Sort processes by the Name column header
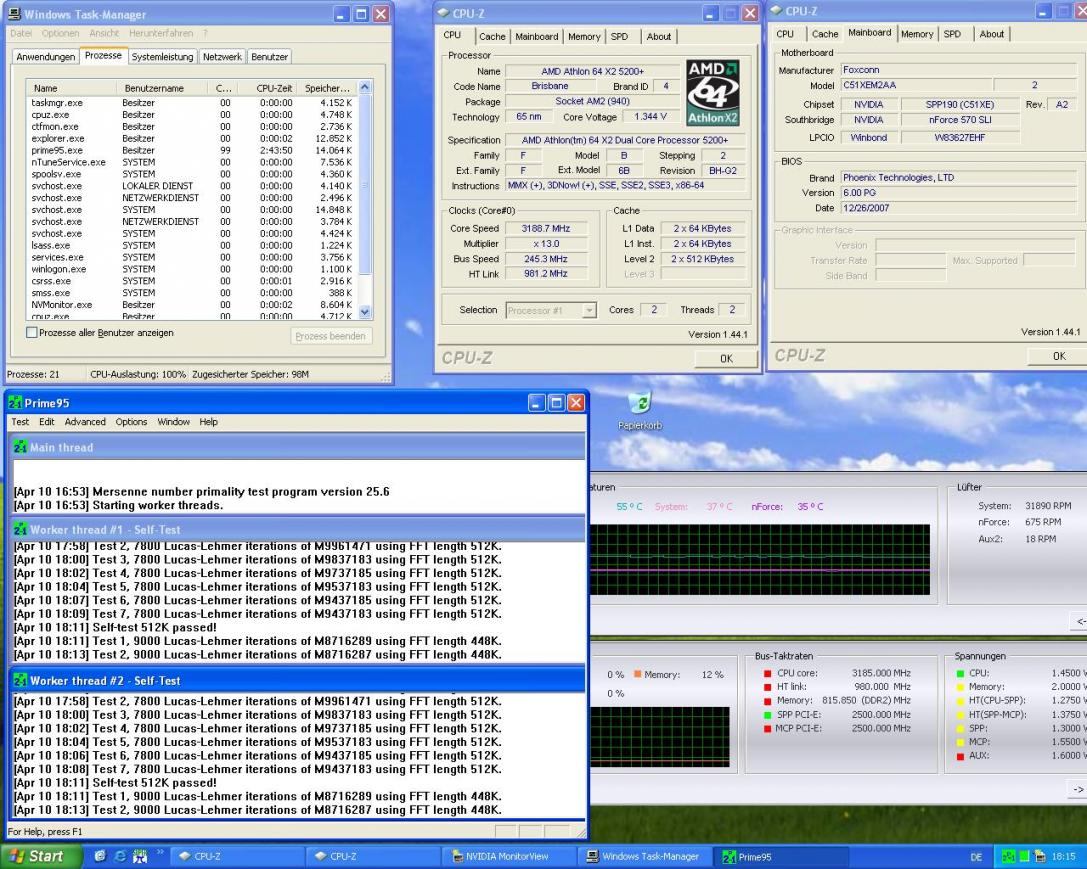 [x=72, y=88]
